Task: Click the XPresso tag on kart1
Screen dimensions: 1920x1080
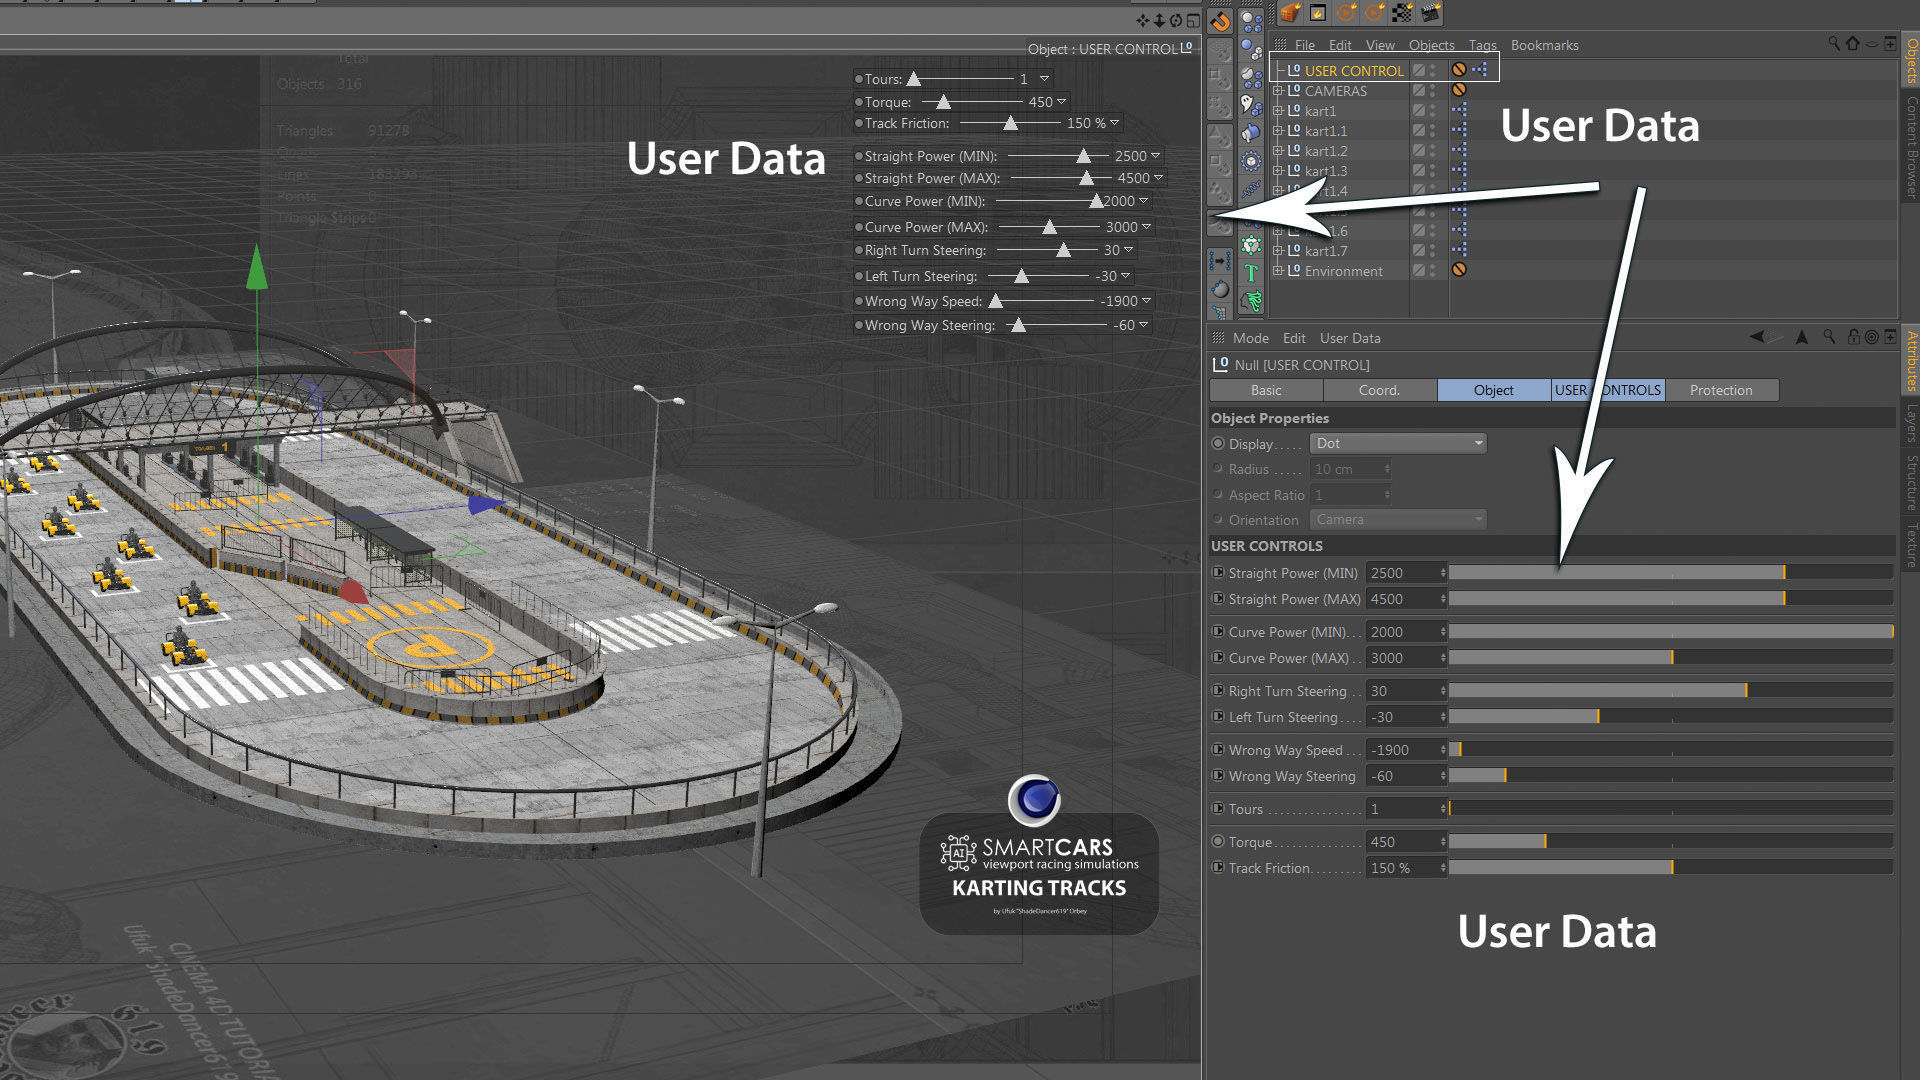Action: pyautogui.click(x=1459, y=110)
